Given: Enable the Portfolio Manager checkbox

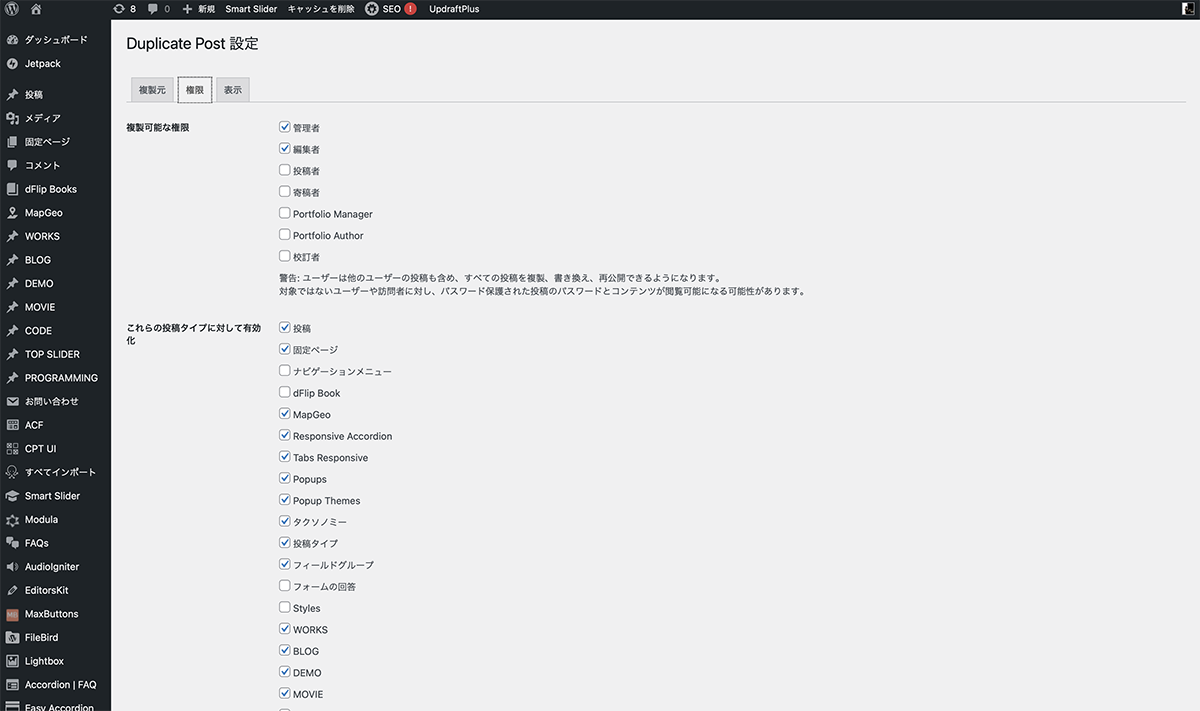Looking at the screenshot, I should click(285, 214).
